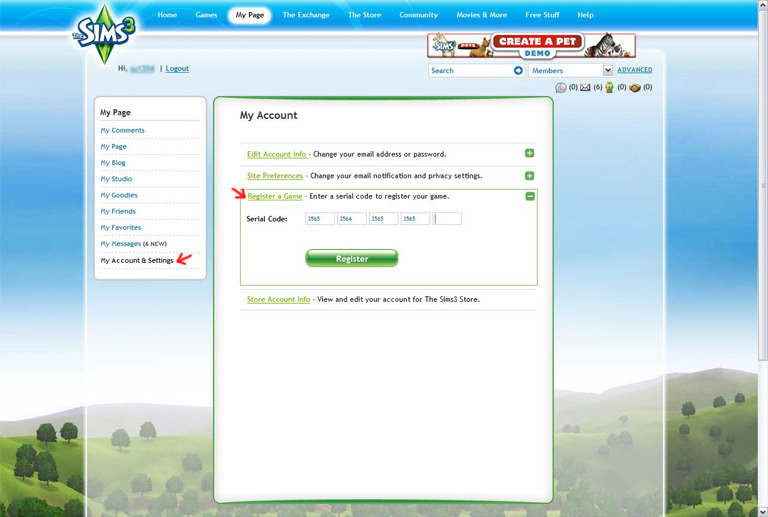This screenshot has width=768, height=517.
Task: Open The Exchange in navigation
Action: click(306, 15)
